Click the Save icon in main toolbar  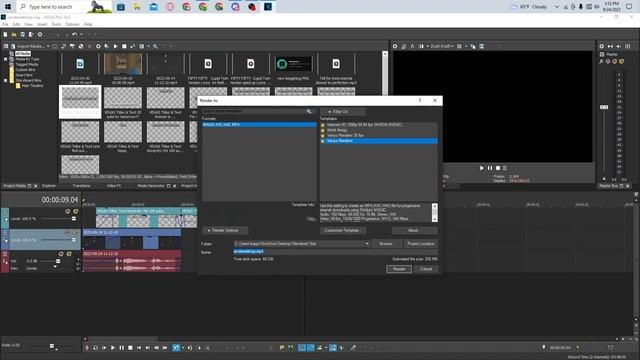click(x=22, y=35)
